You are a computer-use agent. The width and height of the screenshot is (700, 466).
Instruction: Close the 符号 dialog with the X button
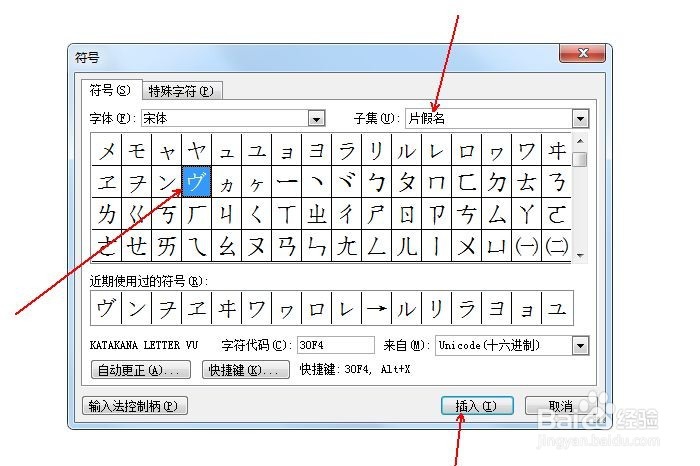[x=582, y=53]
